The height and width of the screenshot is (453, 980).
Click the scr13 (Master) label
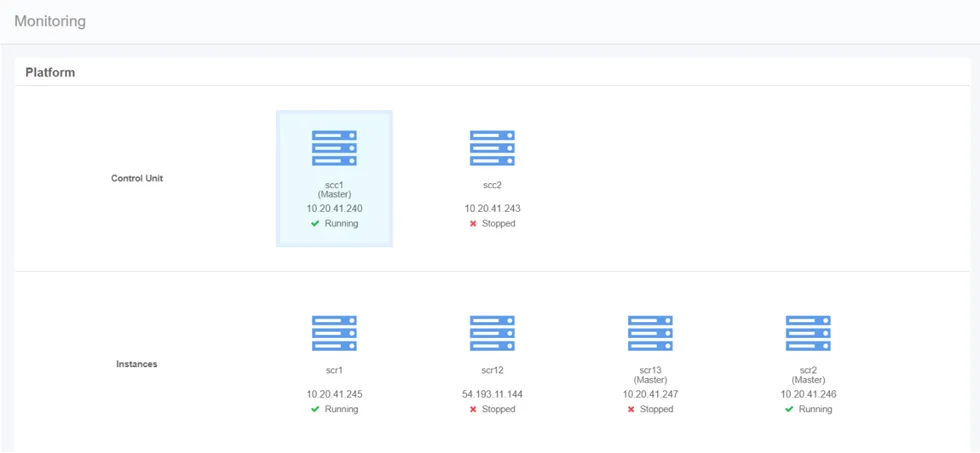point(650,375)
